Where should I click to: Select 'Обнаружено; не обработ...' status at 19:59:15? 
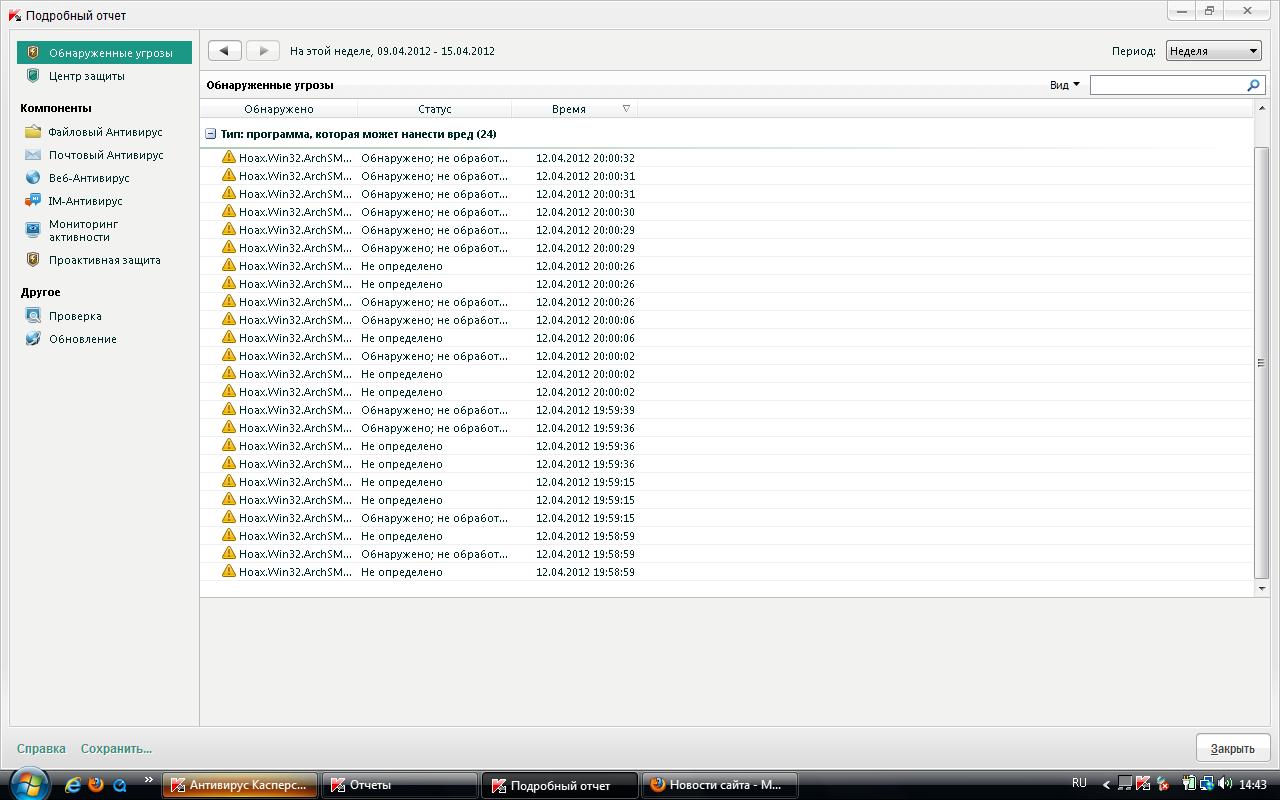point(434,518)
